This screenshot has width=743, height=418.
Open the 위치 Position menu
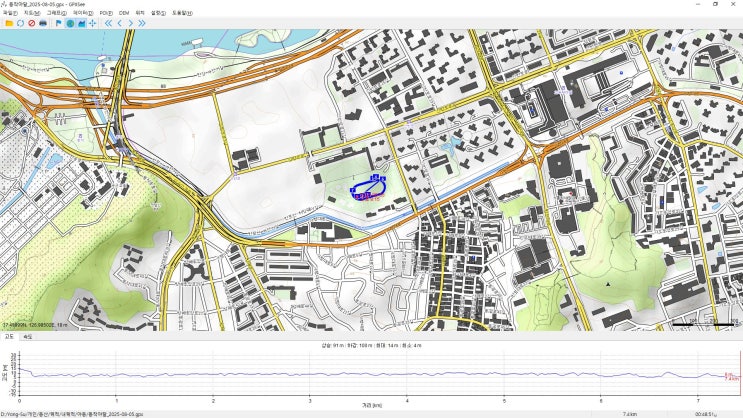[140, 13]
